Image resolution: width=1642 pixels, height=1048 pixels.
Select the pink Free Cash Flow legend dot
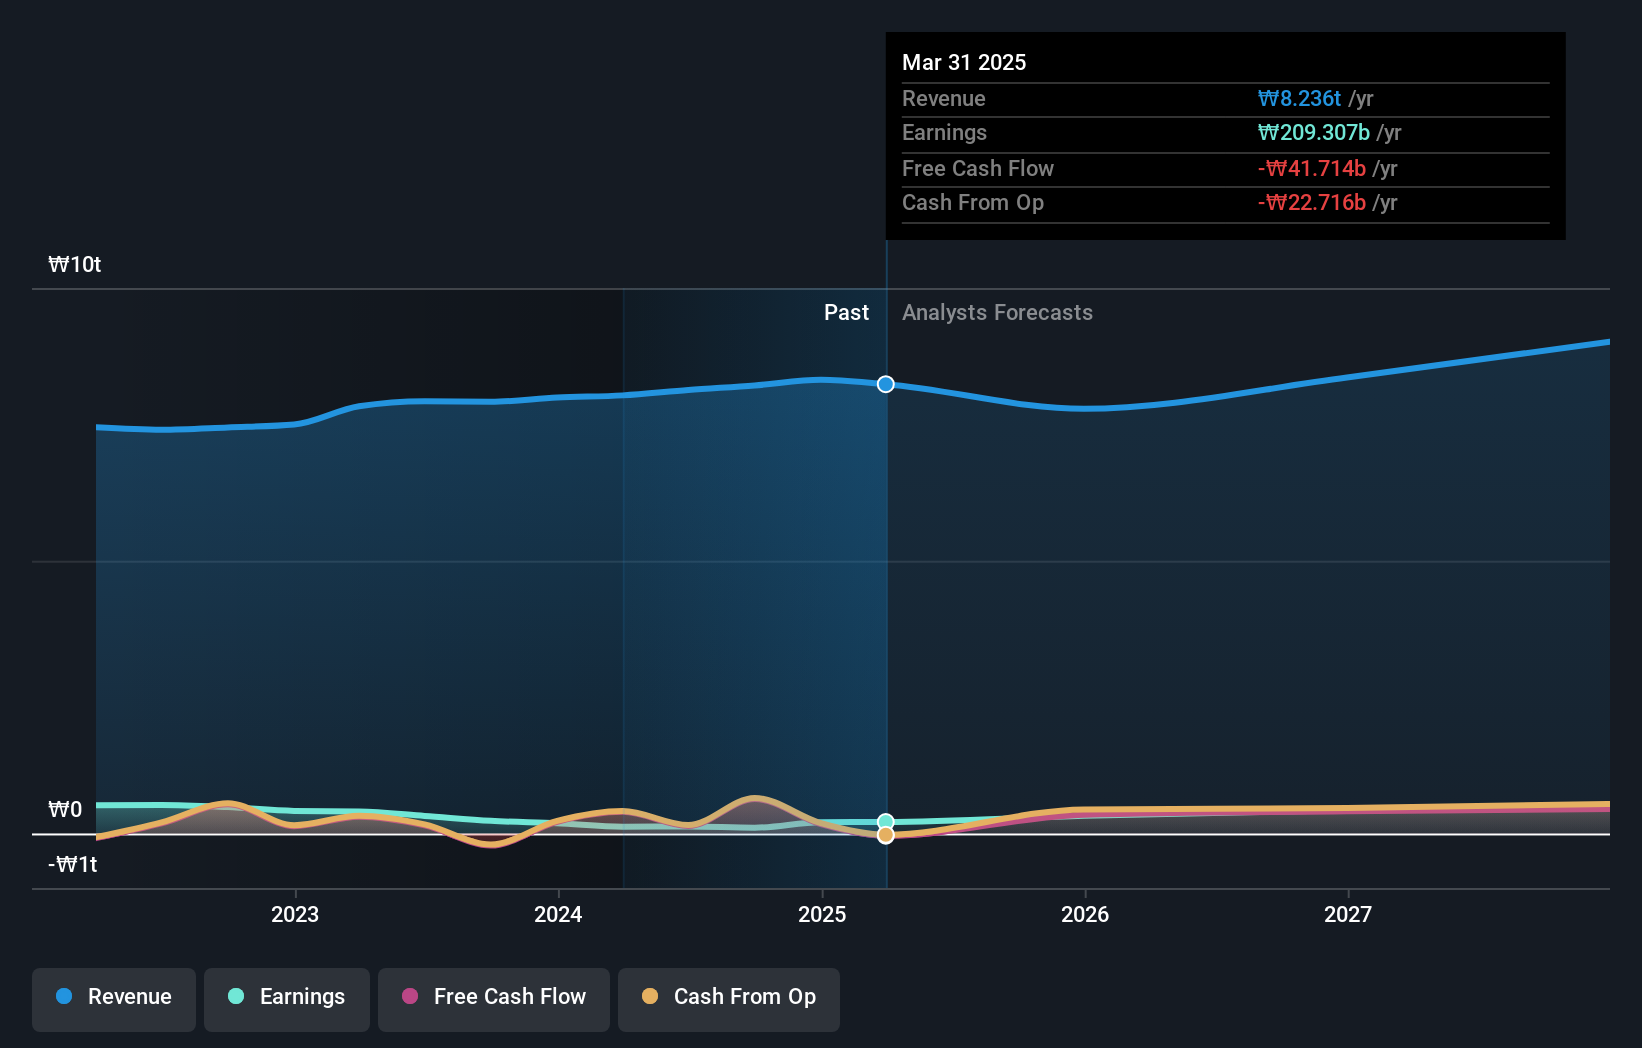pyautogui.click(x=411, y=997)
